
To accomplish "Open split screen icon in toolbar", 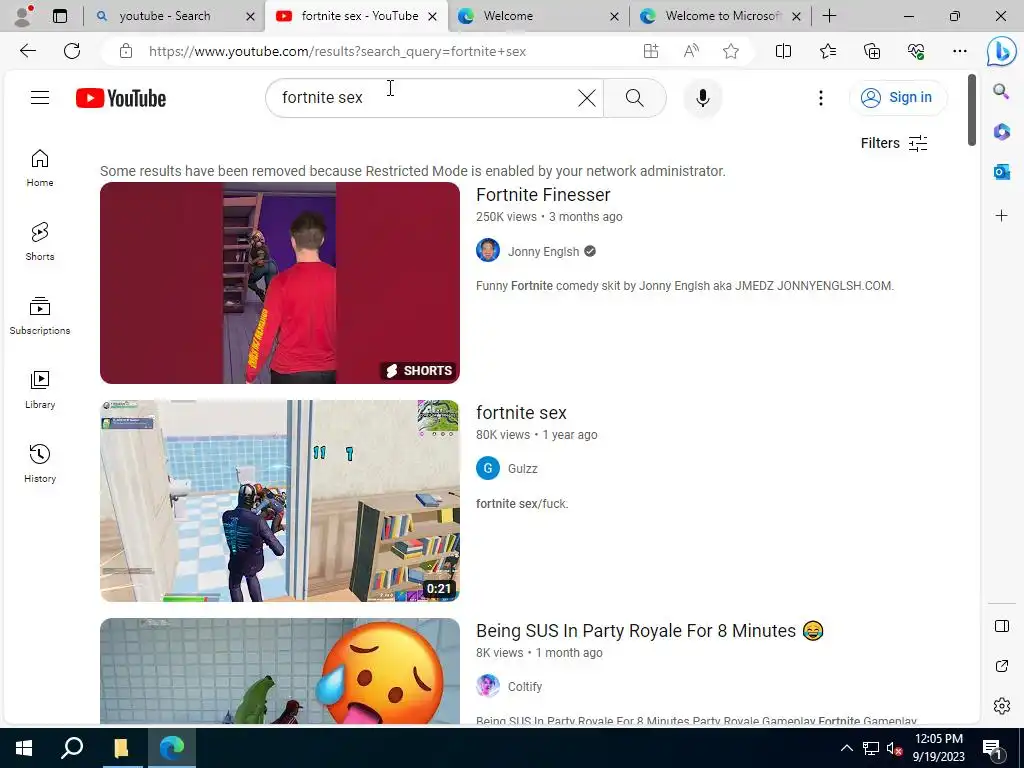I will 783,51.
